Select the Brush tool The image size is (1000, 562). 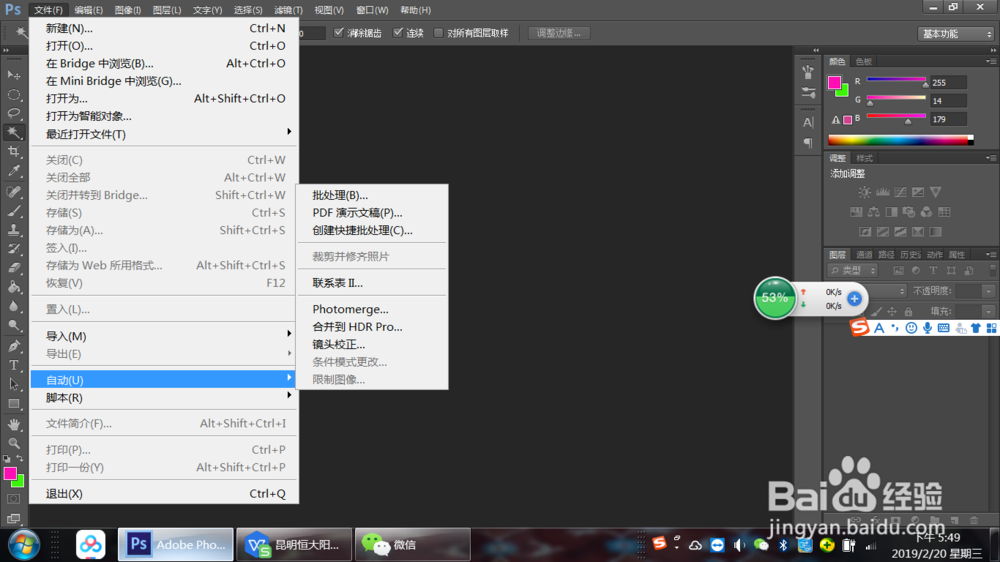(13, 211)
